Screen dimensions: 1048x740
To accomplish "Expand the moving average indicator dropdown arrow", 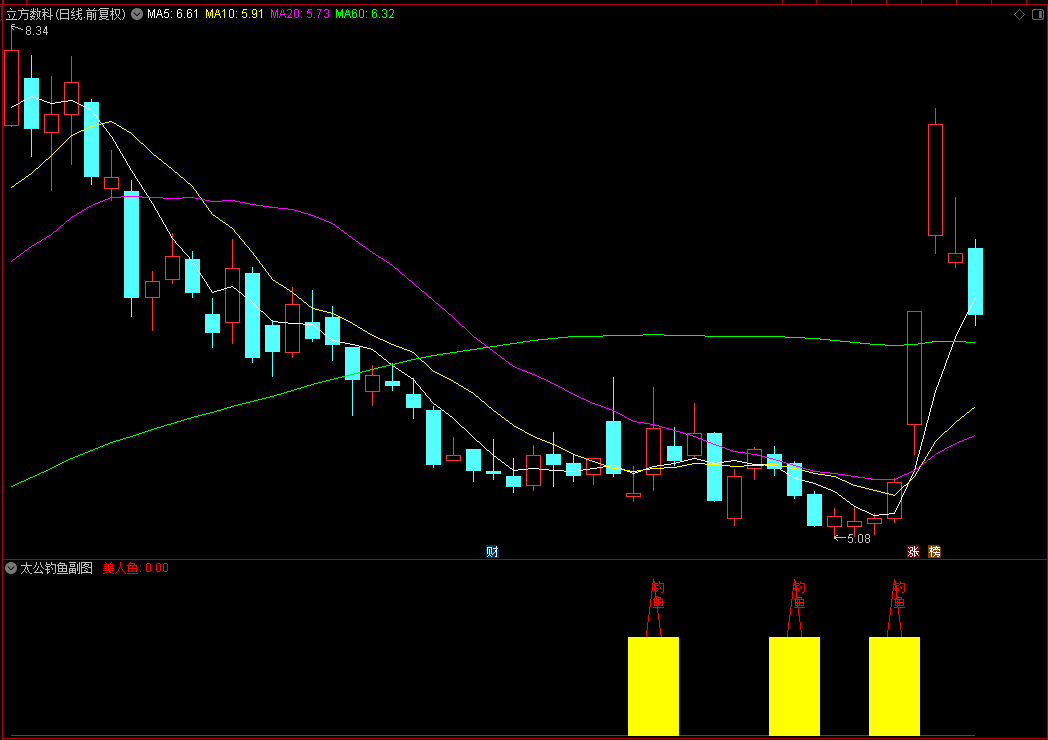I will click(x=137, y=14).
